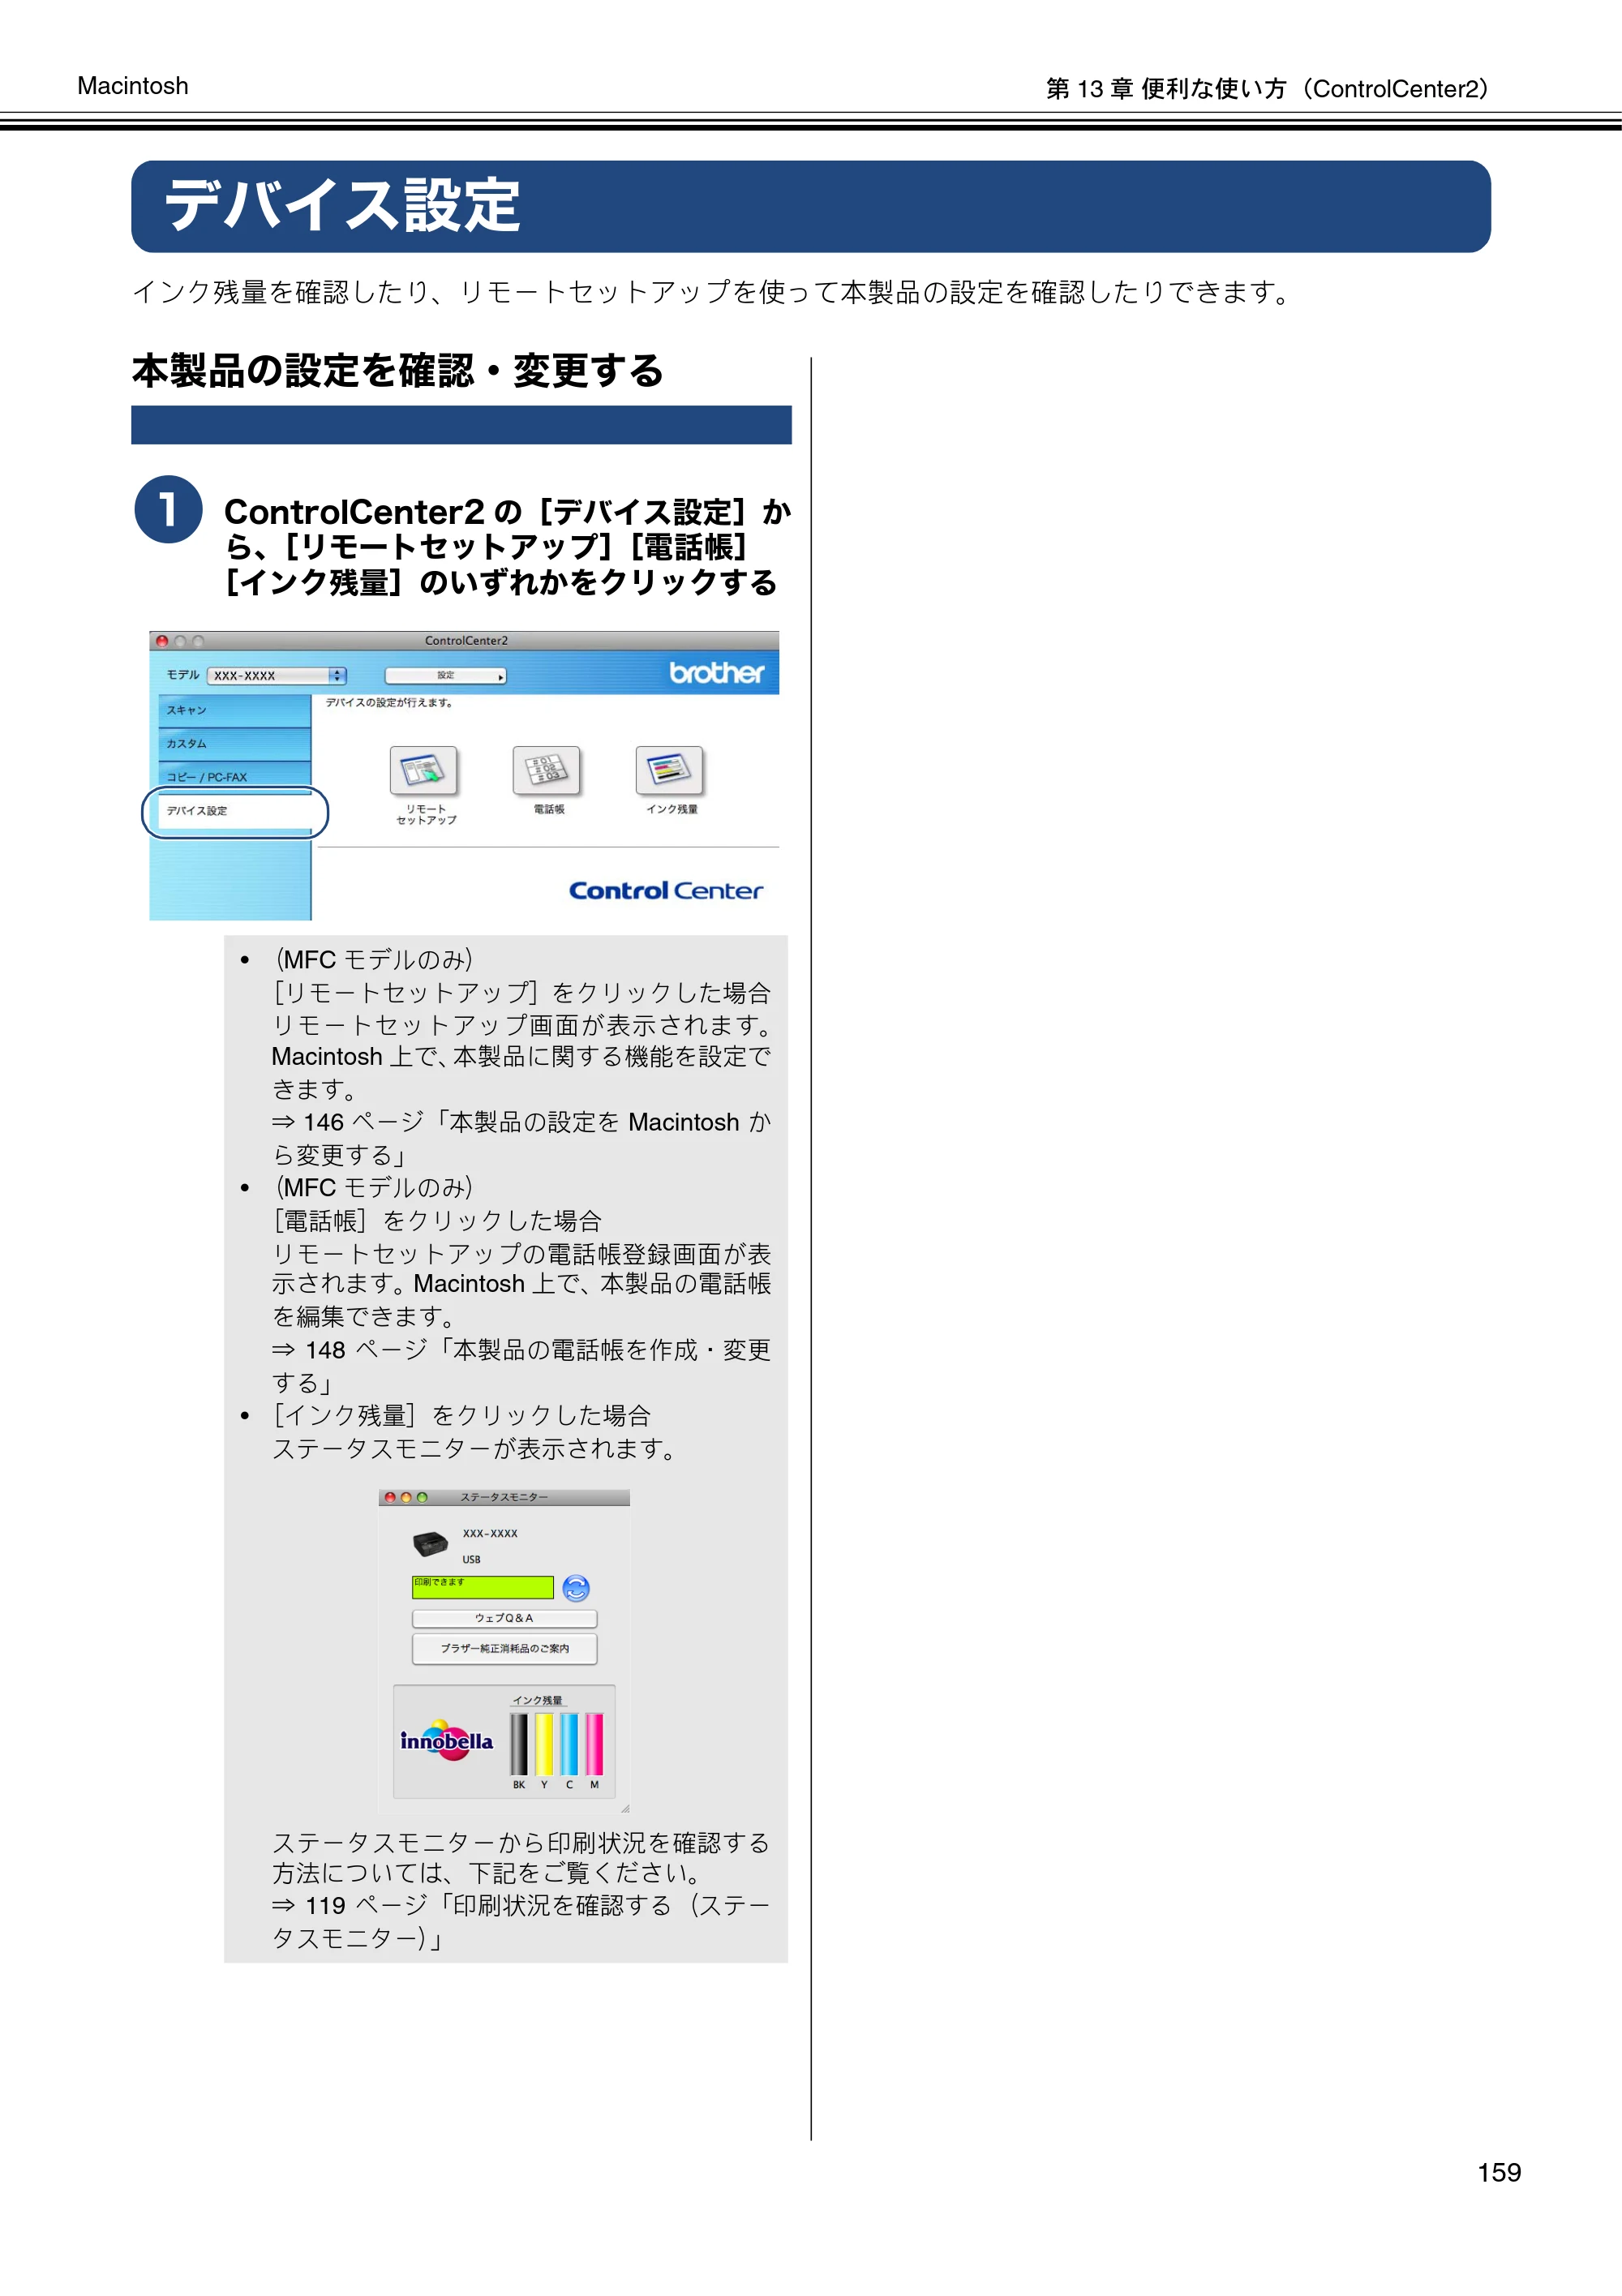The height and width of the screenshot is (2296, 1622).
Task: Close the ControlCenter2 window with red button
Action: click(x=162, y=641)
